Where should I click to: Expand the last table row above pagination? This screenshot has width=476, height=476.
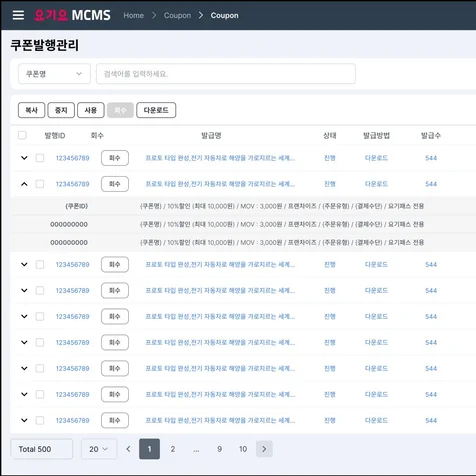24,420
